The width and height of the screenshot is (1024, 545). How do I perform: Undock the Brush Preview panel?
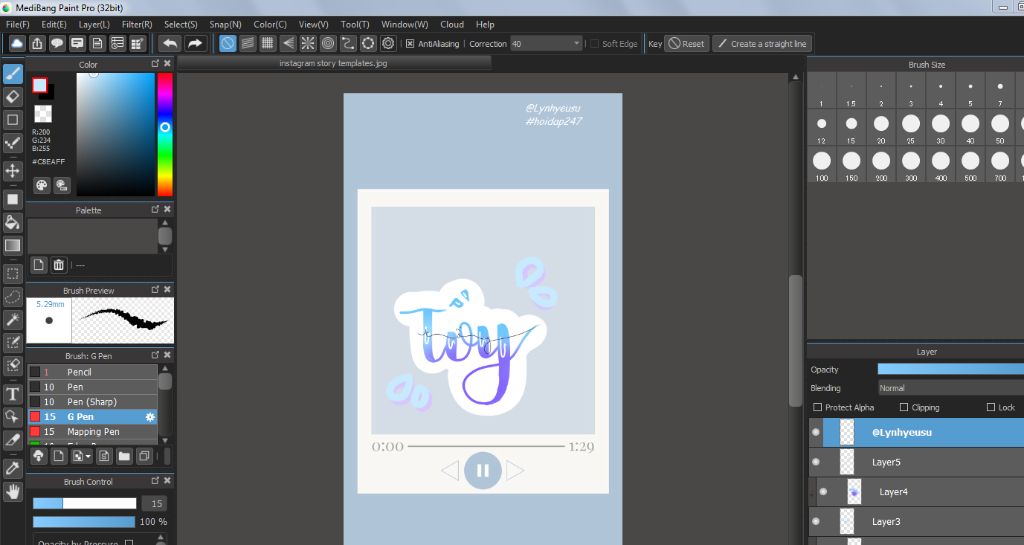tap(155, 290)
